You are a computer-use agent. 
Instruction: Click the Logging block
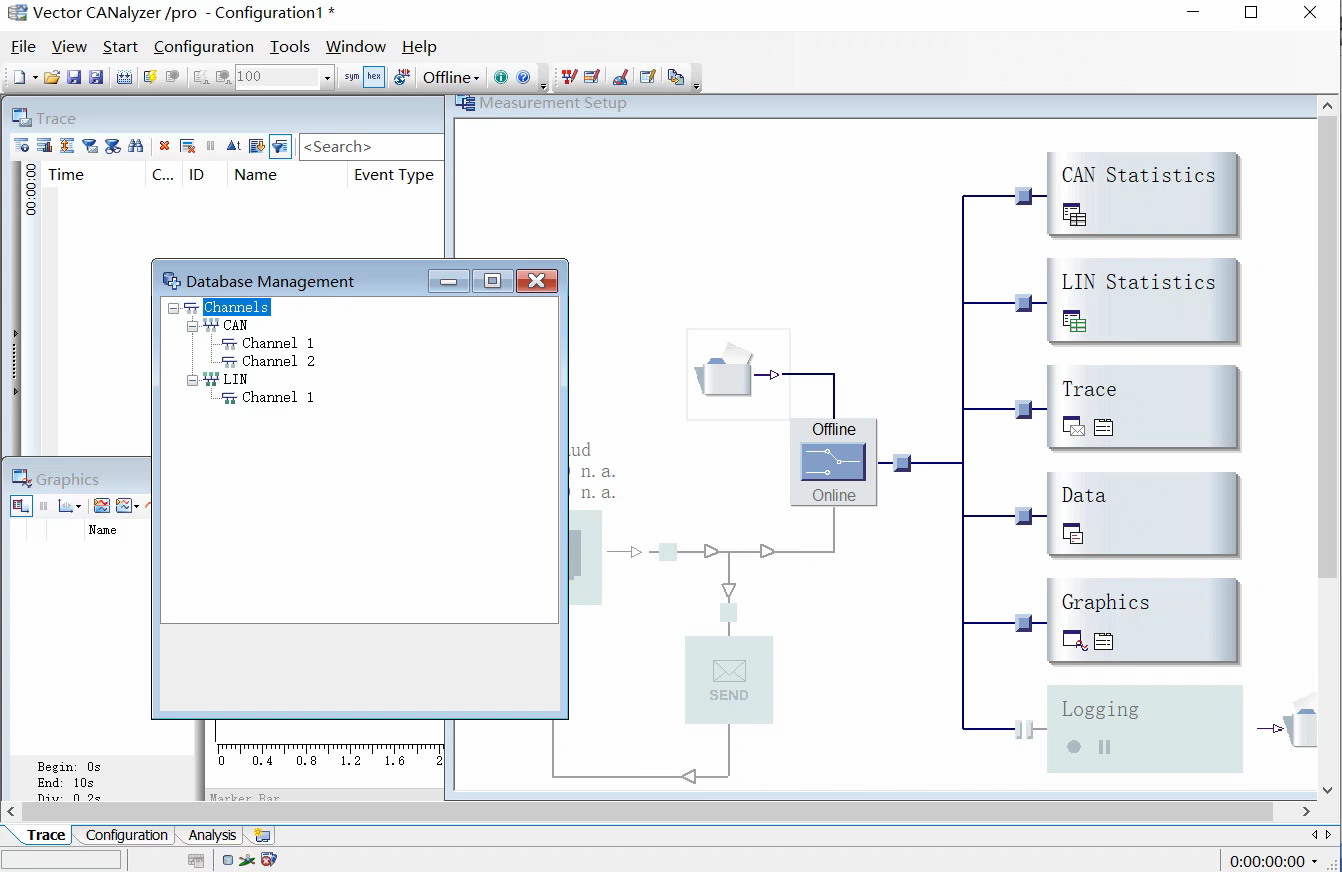(x=1145, y=729)
